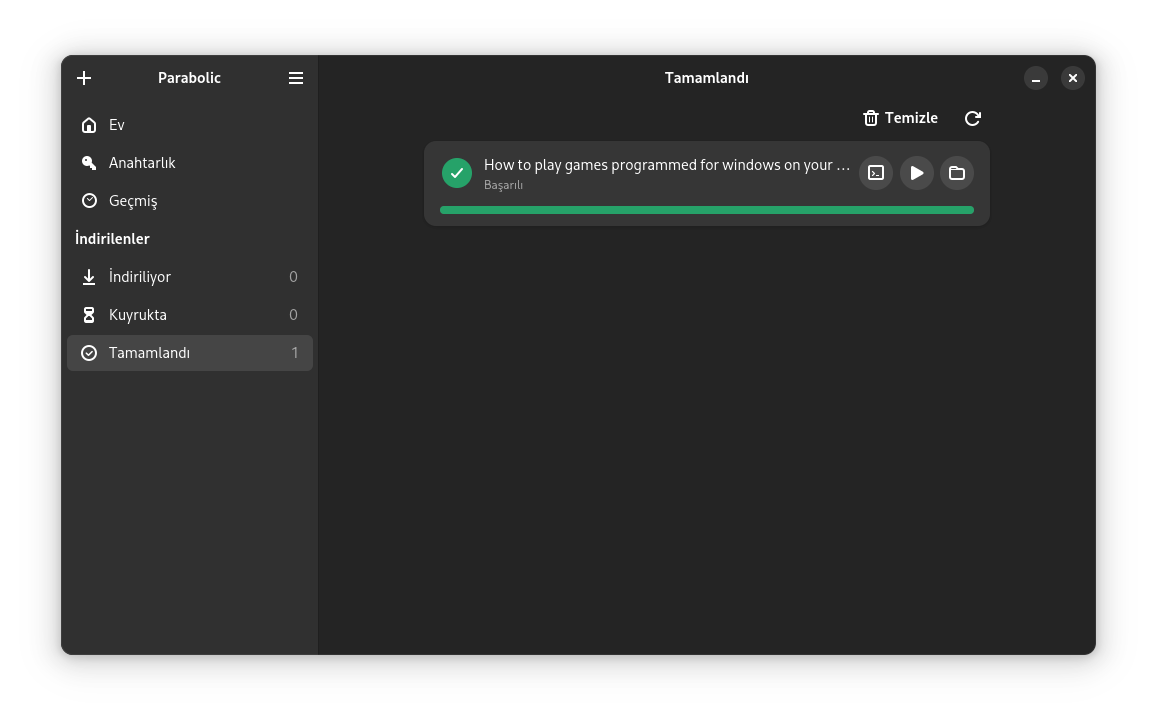
Task: Open the hamburger main menu
Action: tap(296, 78)
